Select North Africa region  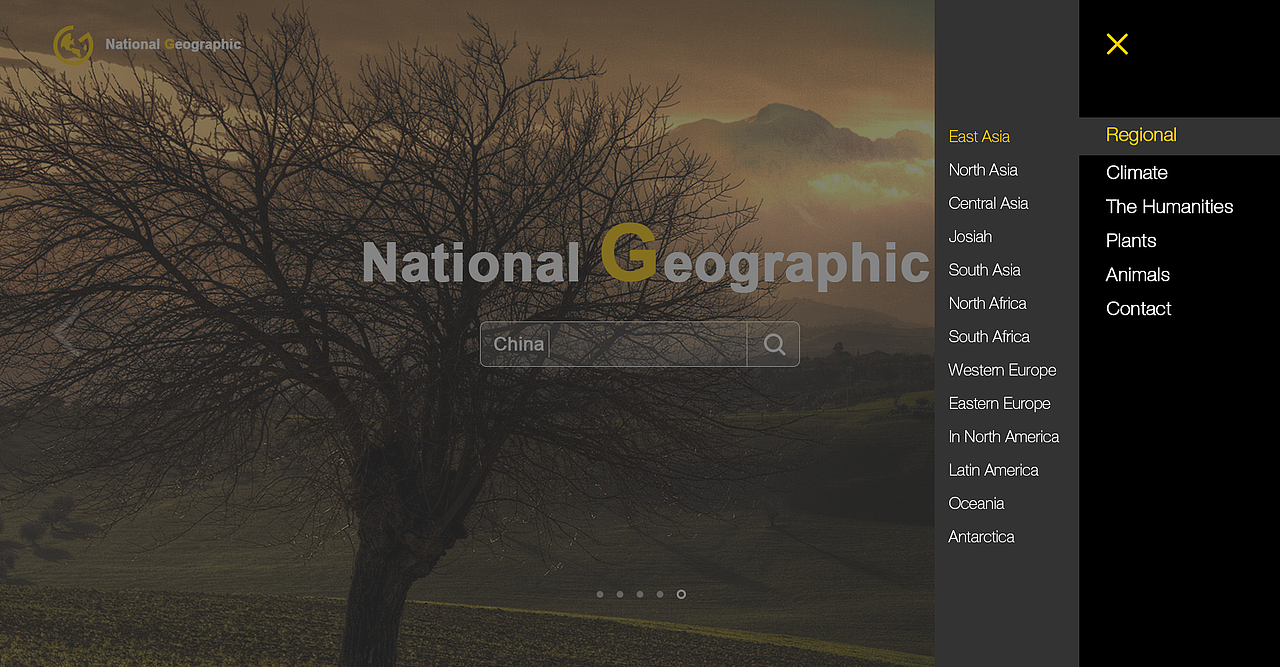click(x=987, y=303)
